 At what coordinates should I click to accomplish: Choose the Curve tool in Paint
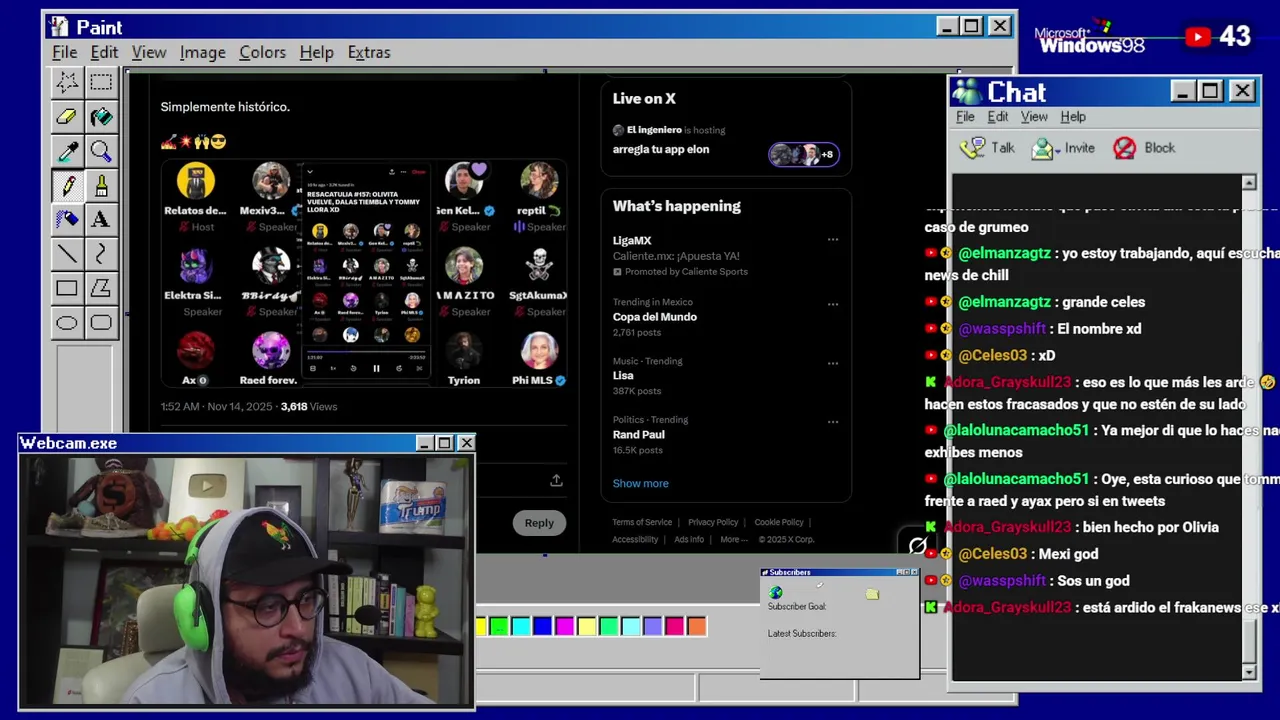click(x=101, y=254)
